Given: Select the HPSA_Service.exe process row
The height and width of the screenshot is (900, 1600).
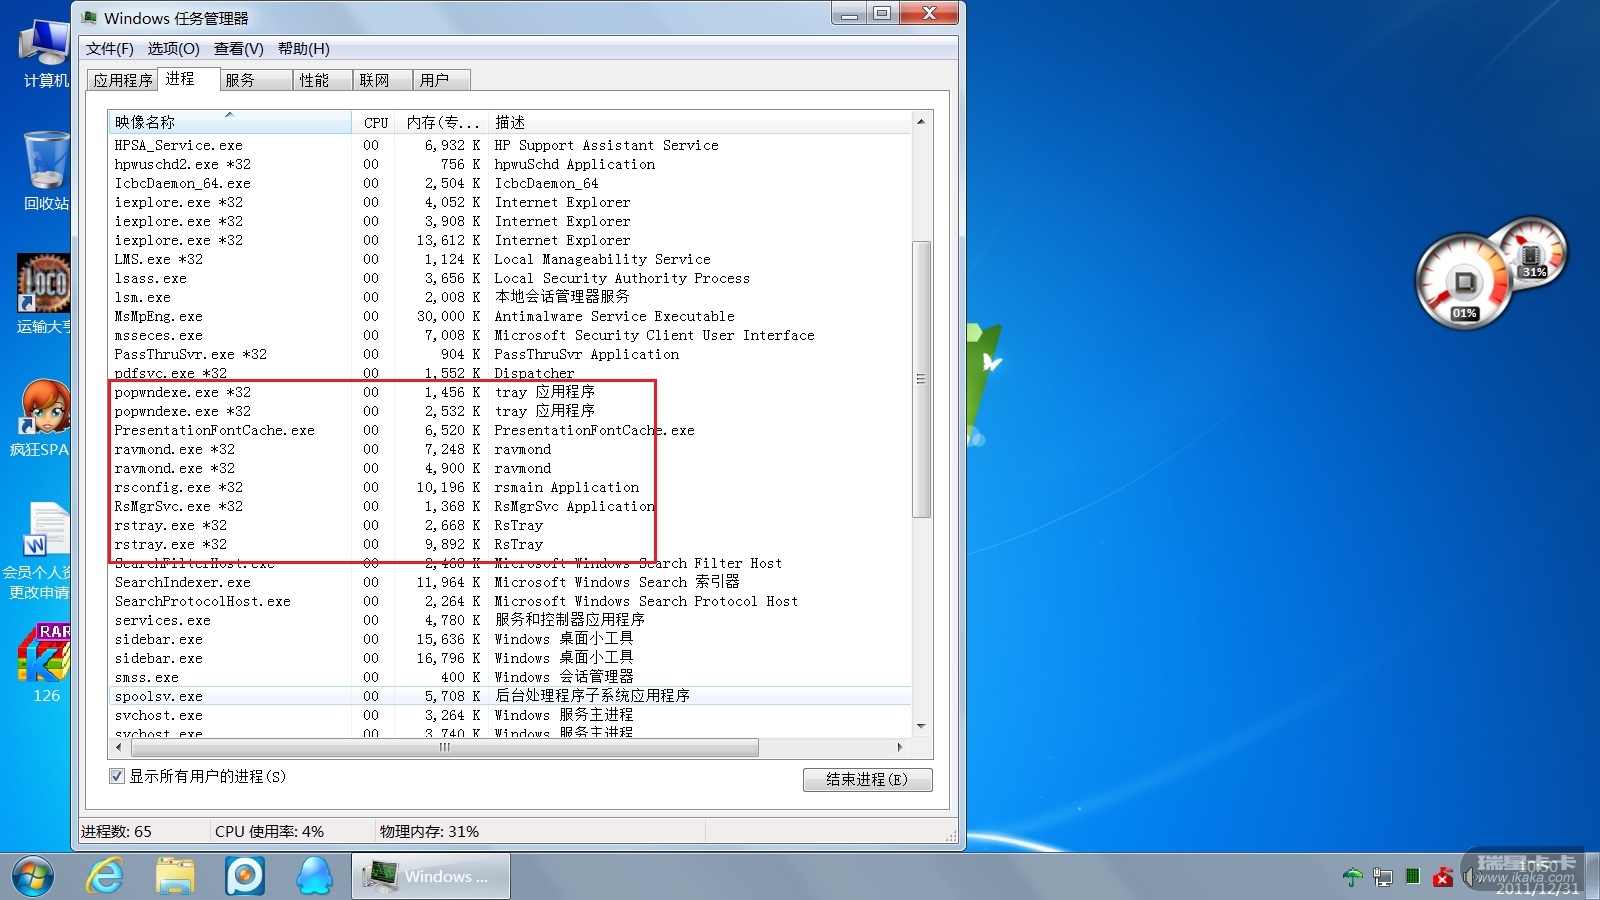Looking at the screenshot, I should tap(510, 145).
